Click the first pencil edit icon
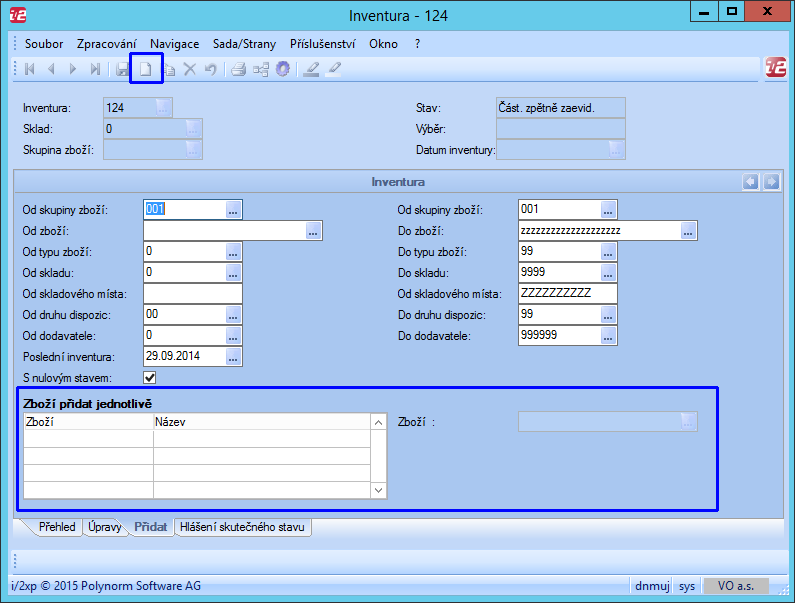This screenshot has width=795, height=603. tap(311, 69)
